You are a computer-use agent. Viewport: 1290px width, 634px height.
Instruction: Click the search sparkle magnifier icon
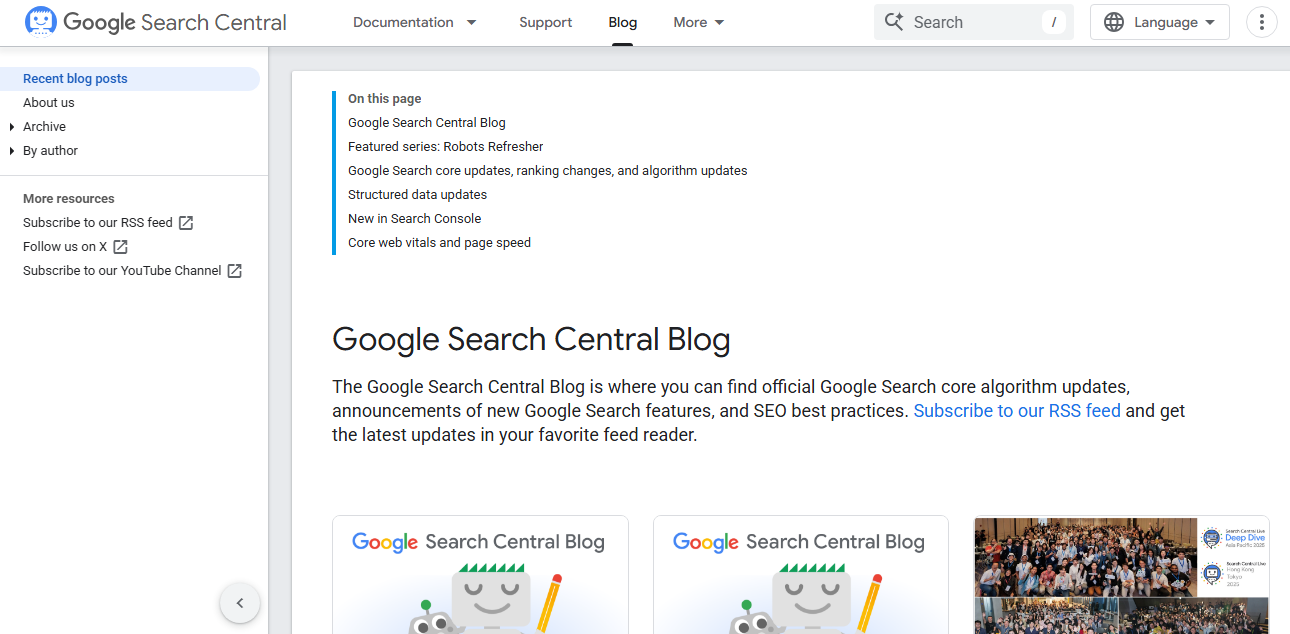[x=894, y=22]
